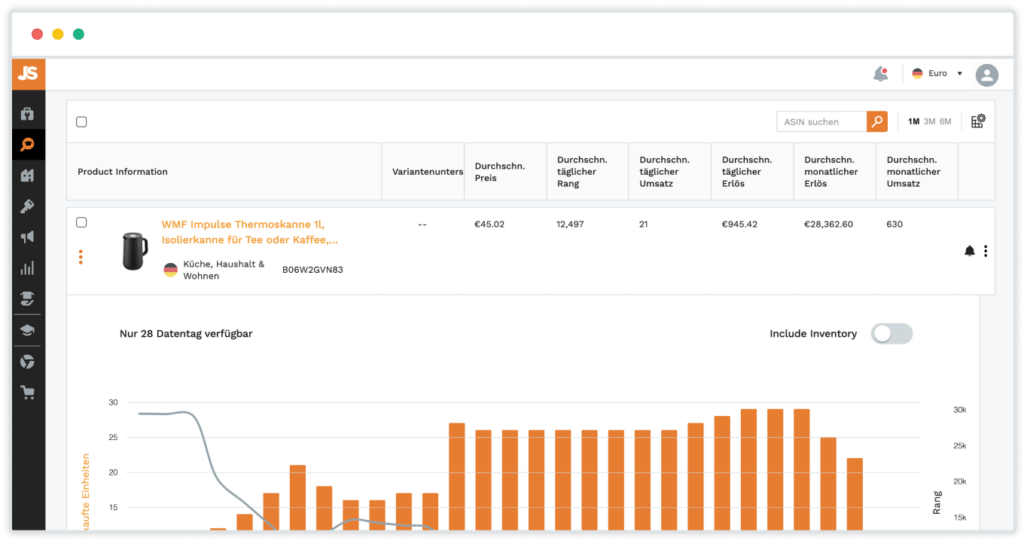Click the thermos product thumbnail image
The width and height of the screenshot is (1024, 541).
click(135, 251)
